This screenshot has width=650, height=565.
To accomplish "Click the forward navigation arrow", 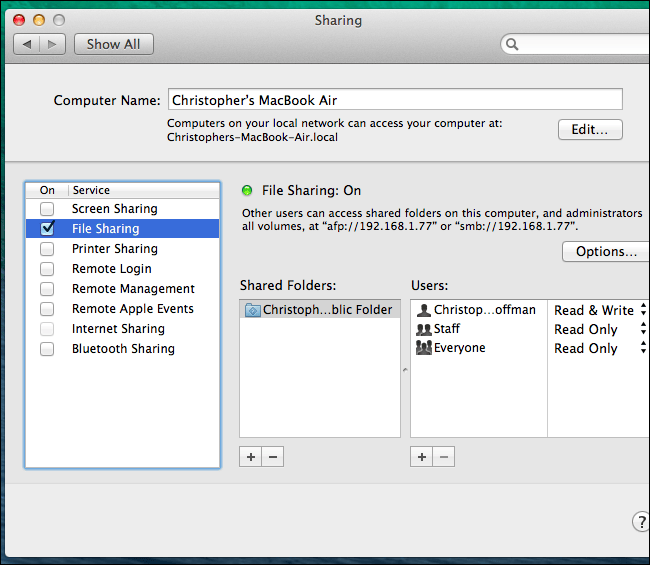I will 53,44.
